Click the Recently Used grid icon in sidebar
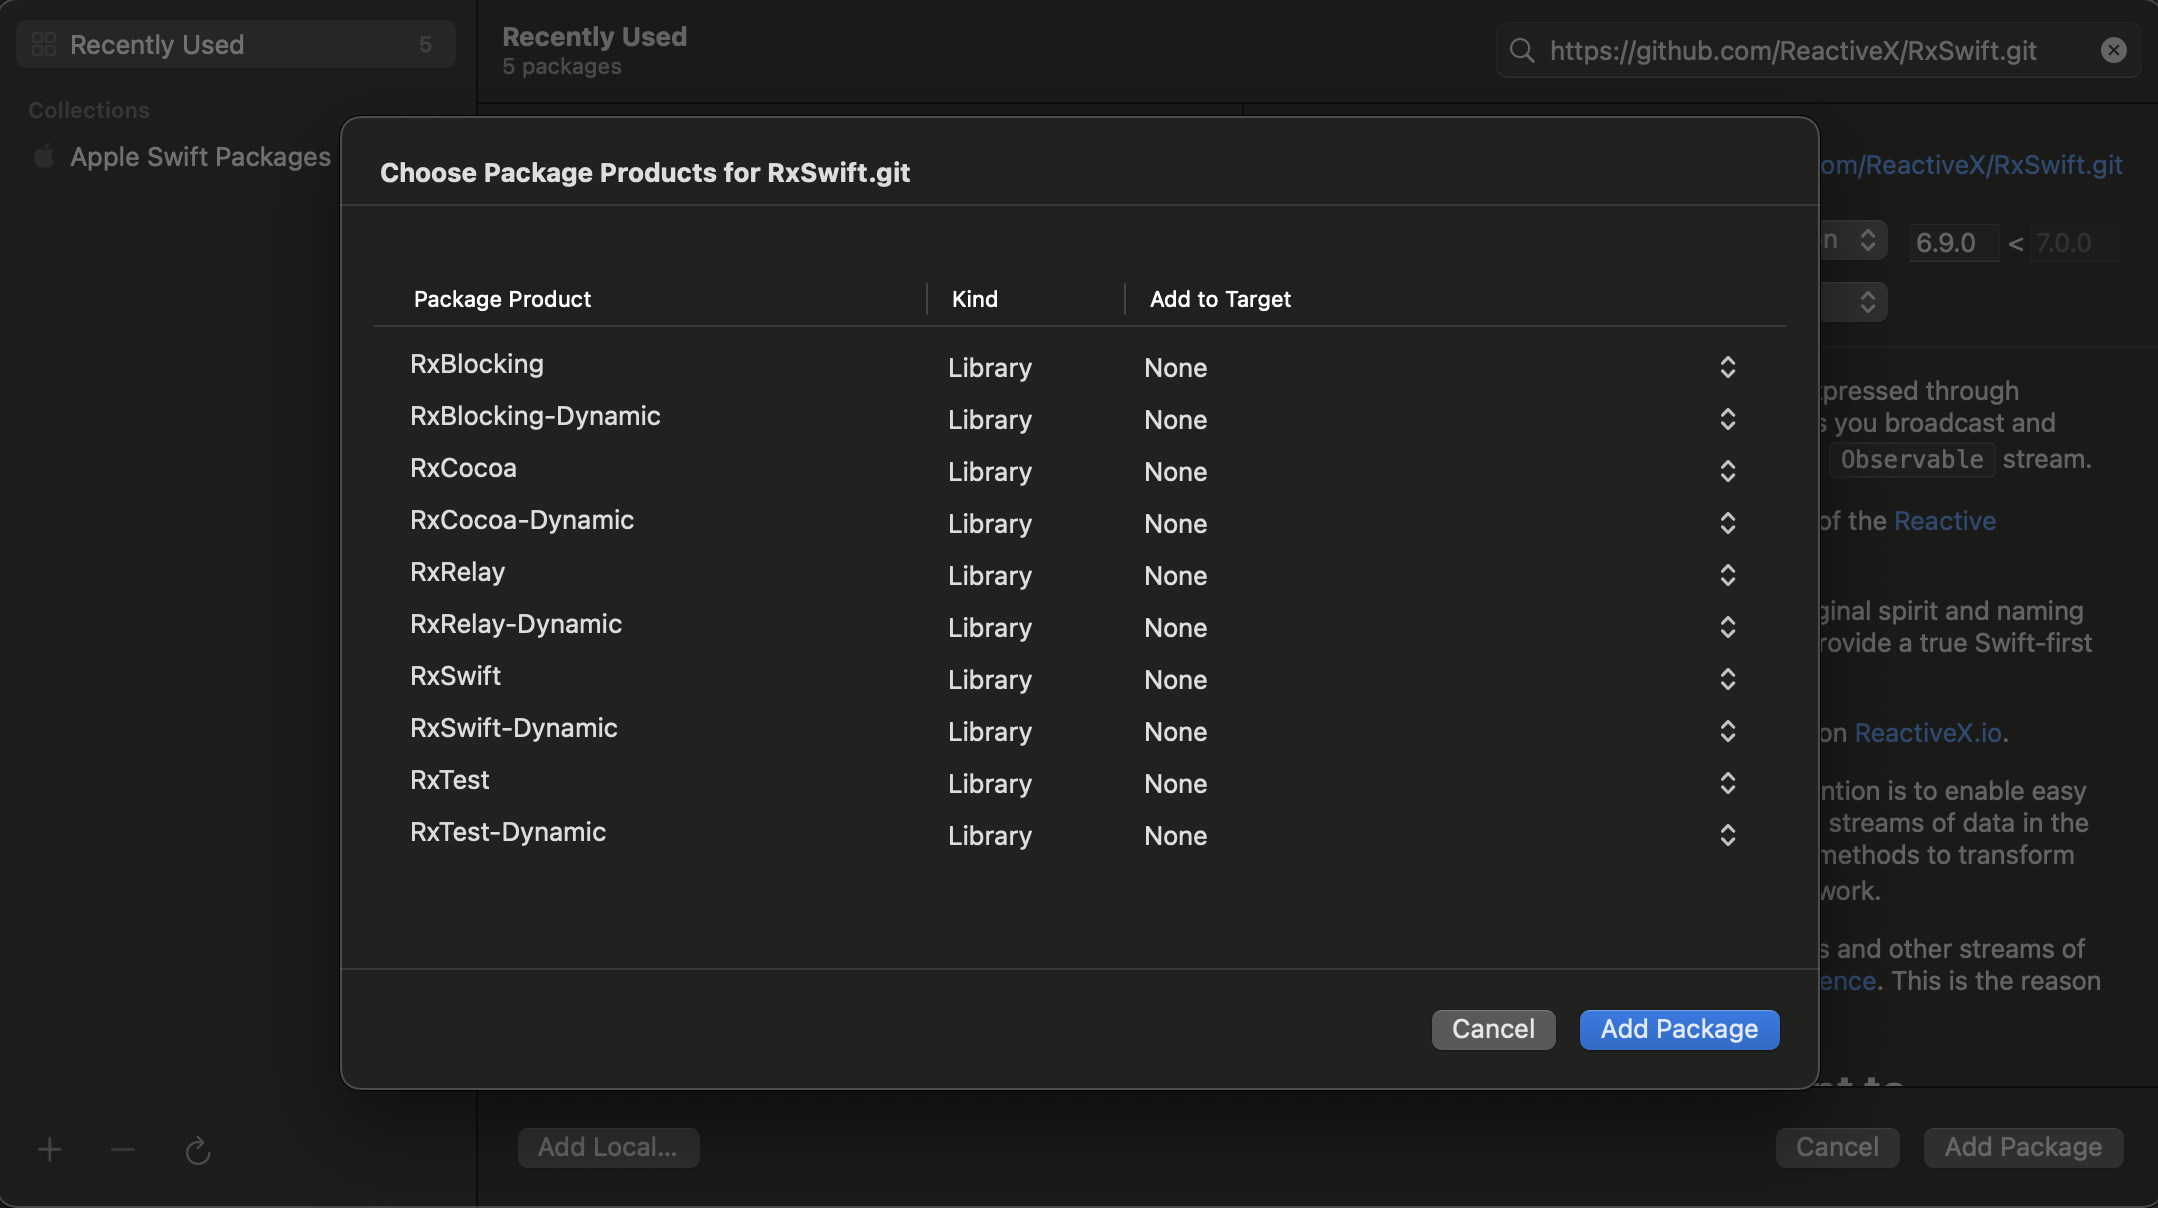The width and height of the screenshot is (2158, 1208). tap(43, 44)
